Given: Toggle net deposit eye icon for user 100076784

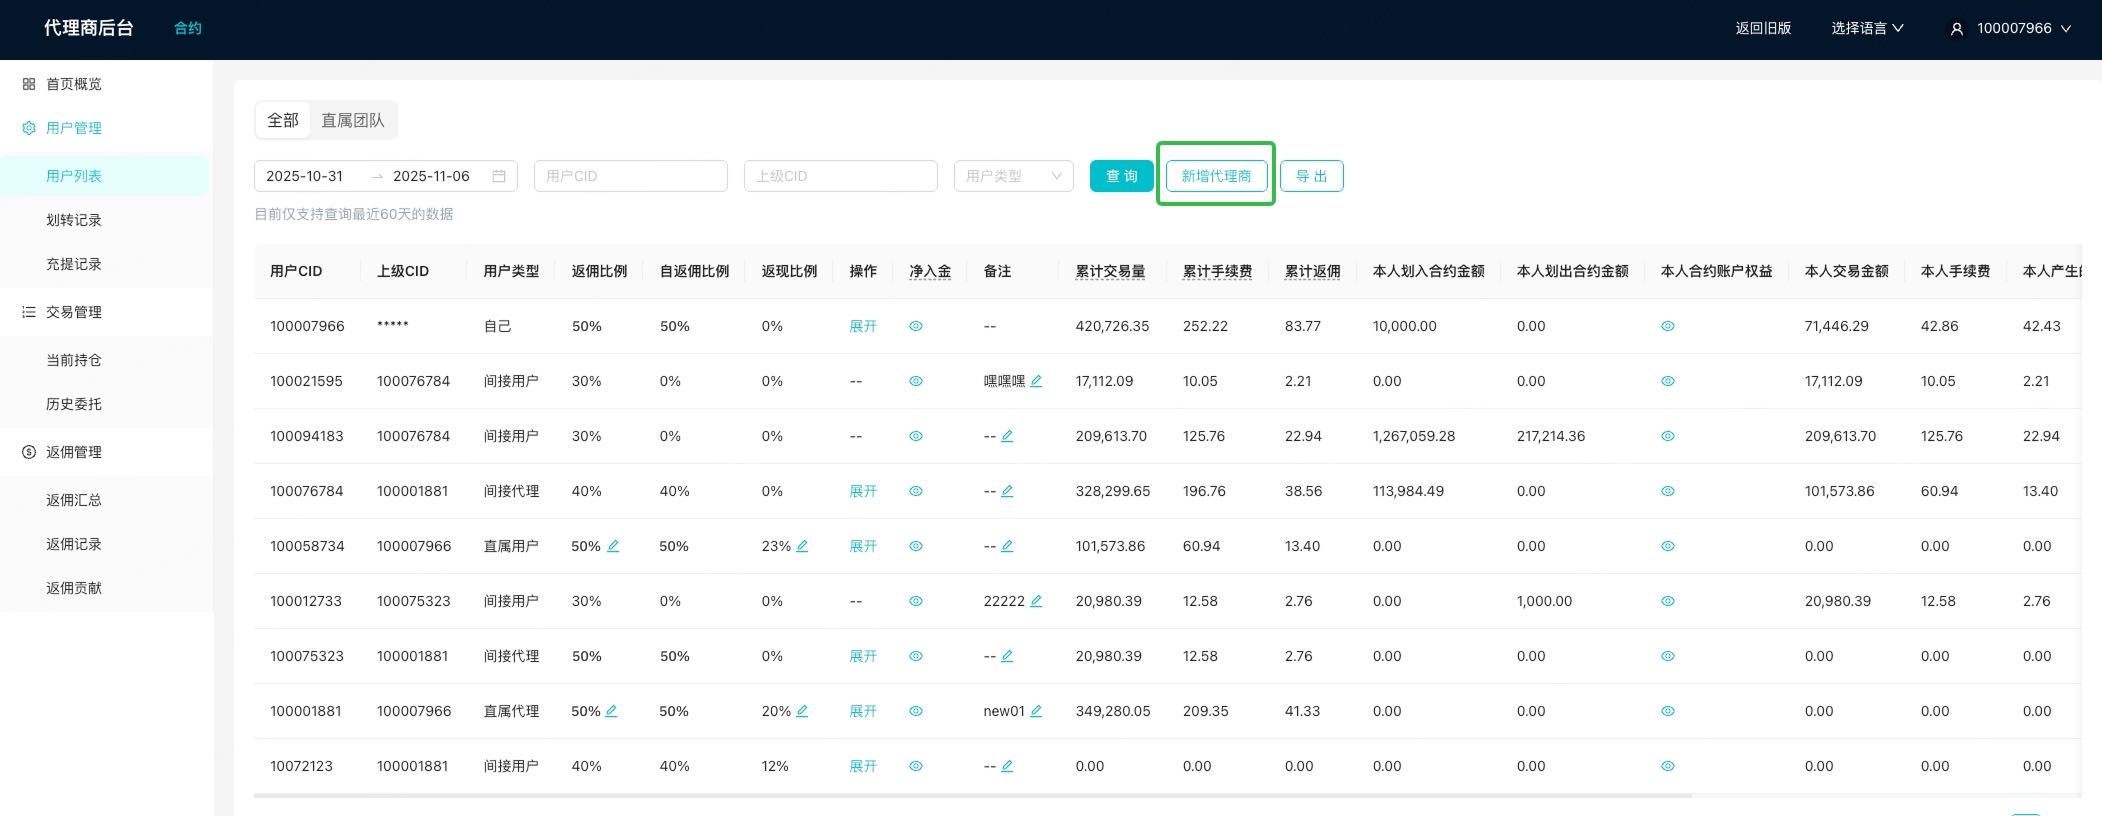Looking at the screenshot, I should pyautogui.click(x=915, y=491).
